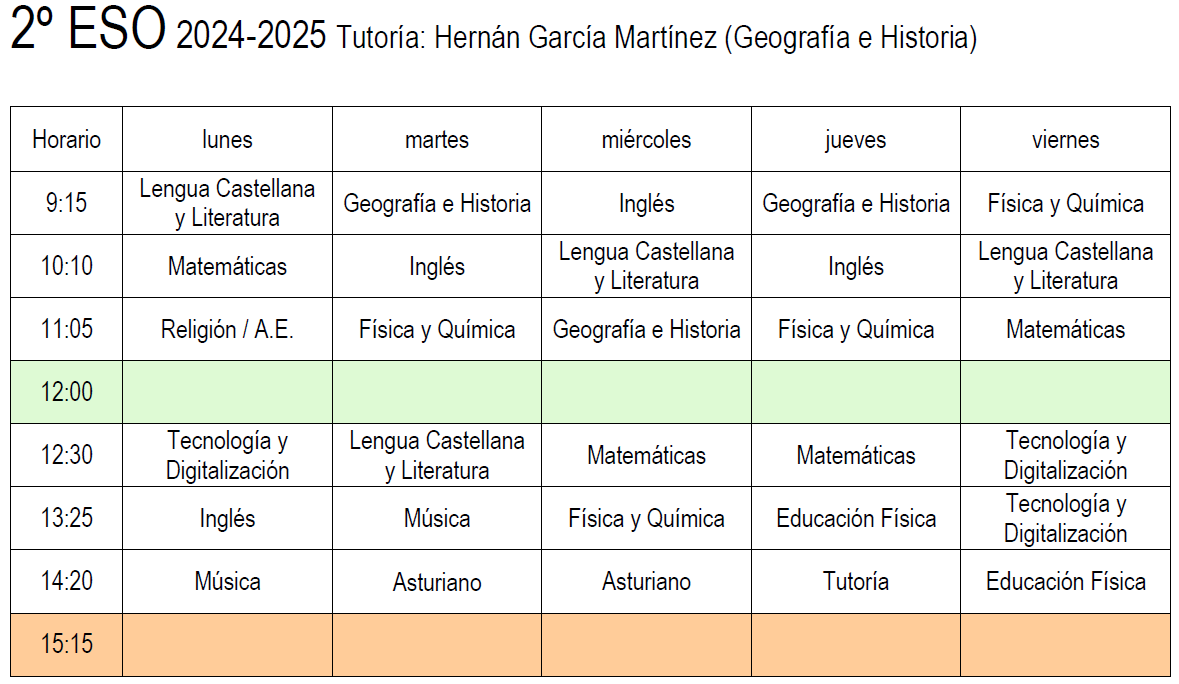Image resolution: width=1179 pixels, height=684 pixels.
Task: Click the miércoles column header
Action: click(x=646, y=140)
